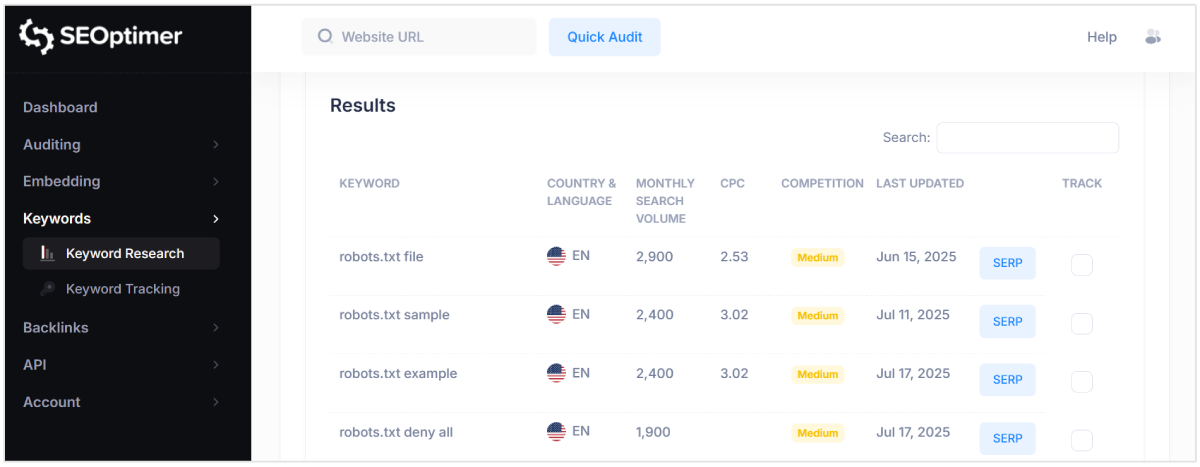Tick the Track checkbox for robots.txt example
This screenshot has height=467, width=1200.
1081,381
